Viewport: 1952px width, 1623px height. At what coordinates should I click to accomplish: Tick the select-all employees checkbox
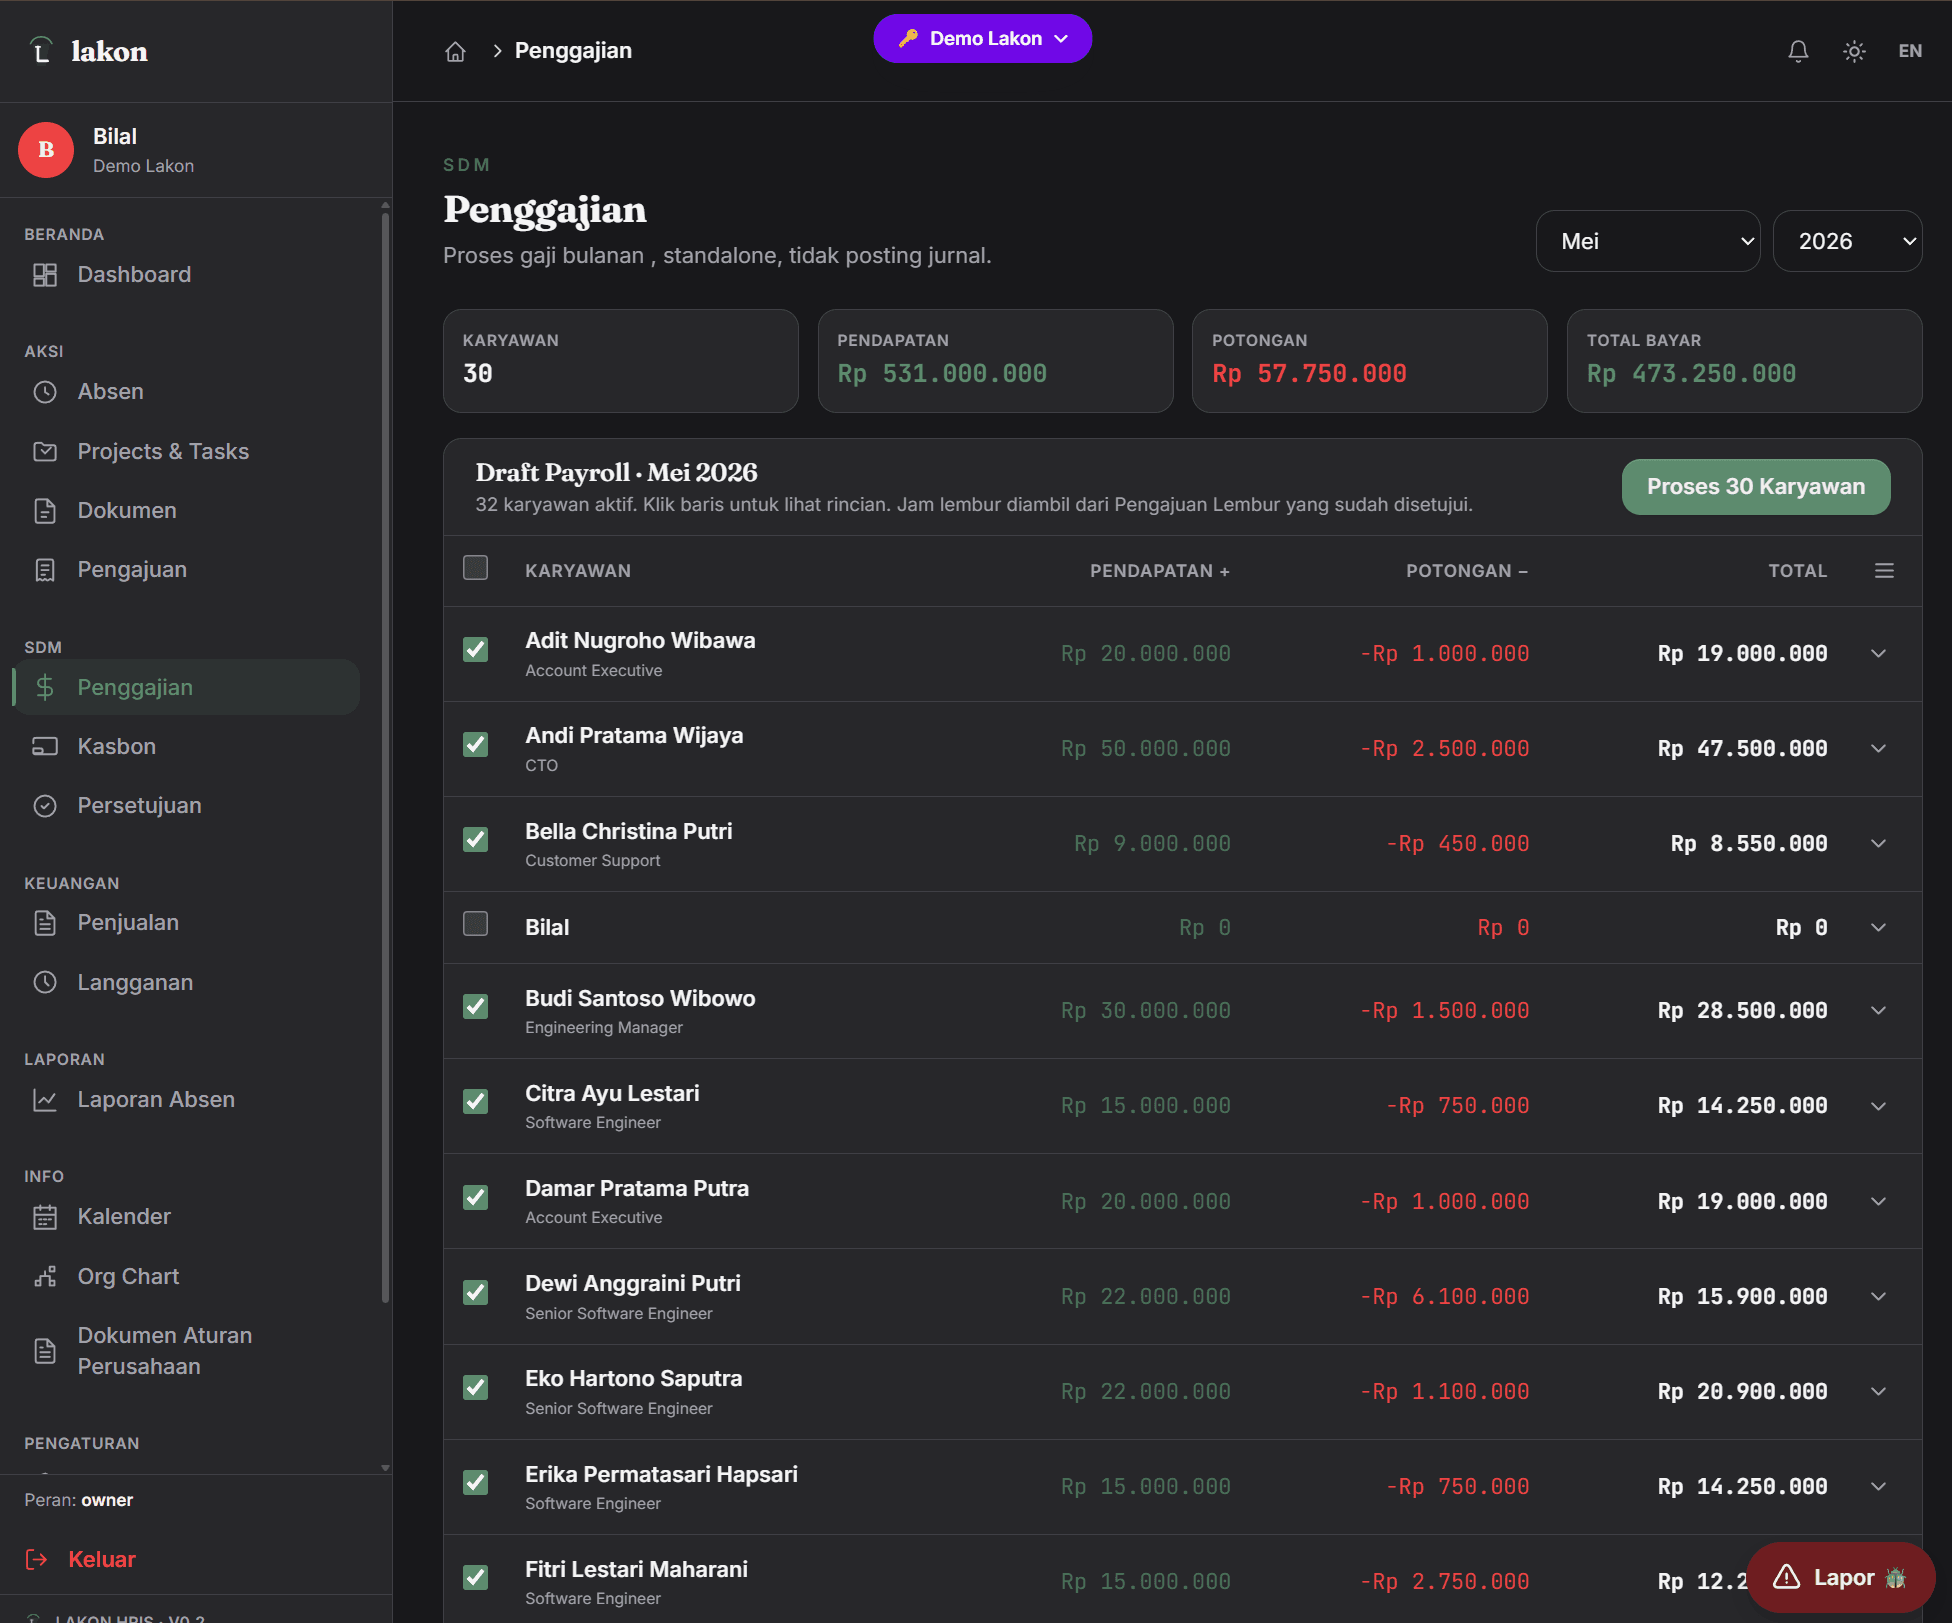[476, 568]
